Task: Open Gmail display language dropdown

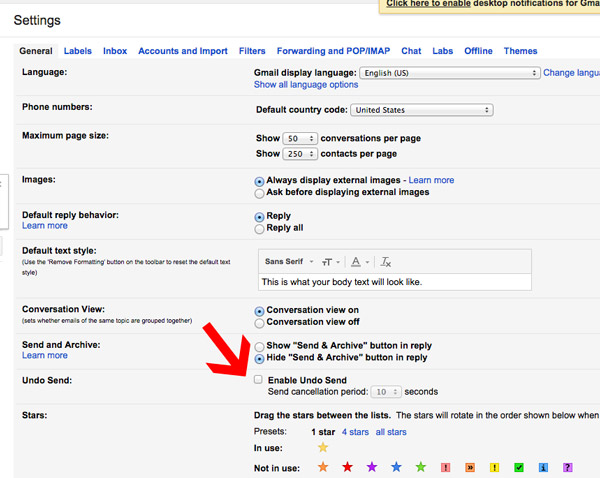Action: pyautogui.click(x=450, y=73)
